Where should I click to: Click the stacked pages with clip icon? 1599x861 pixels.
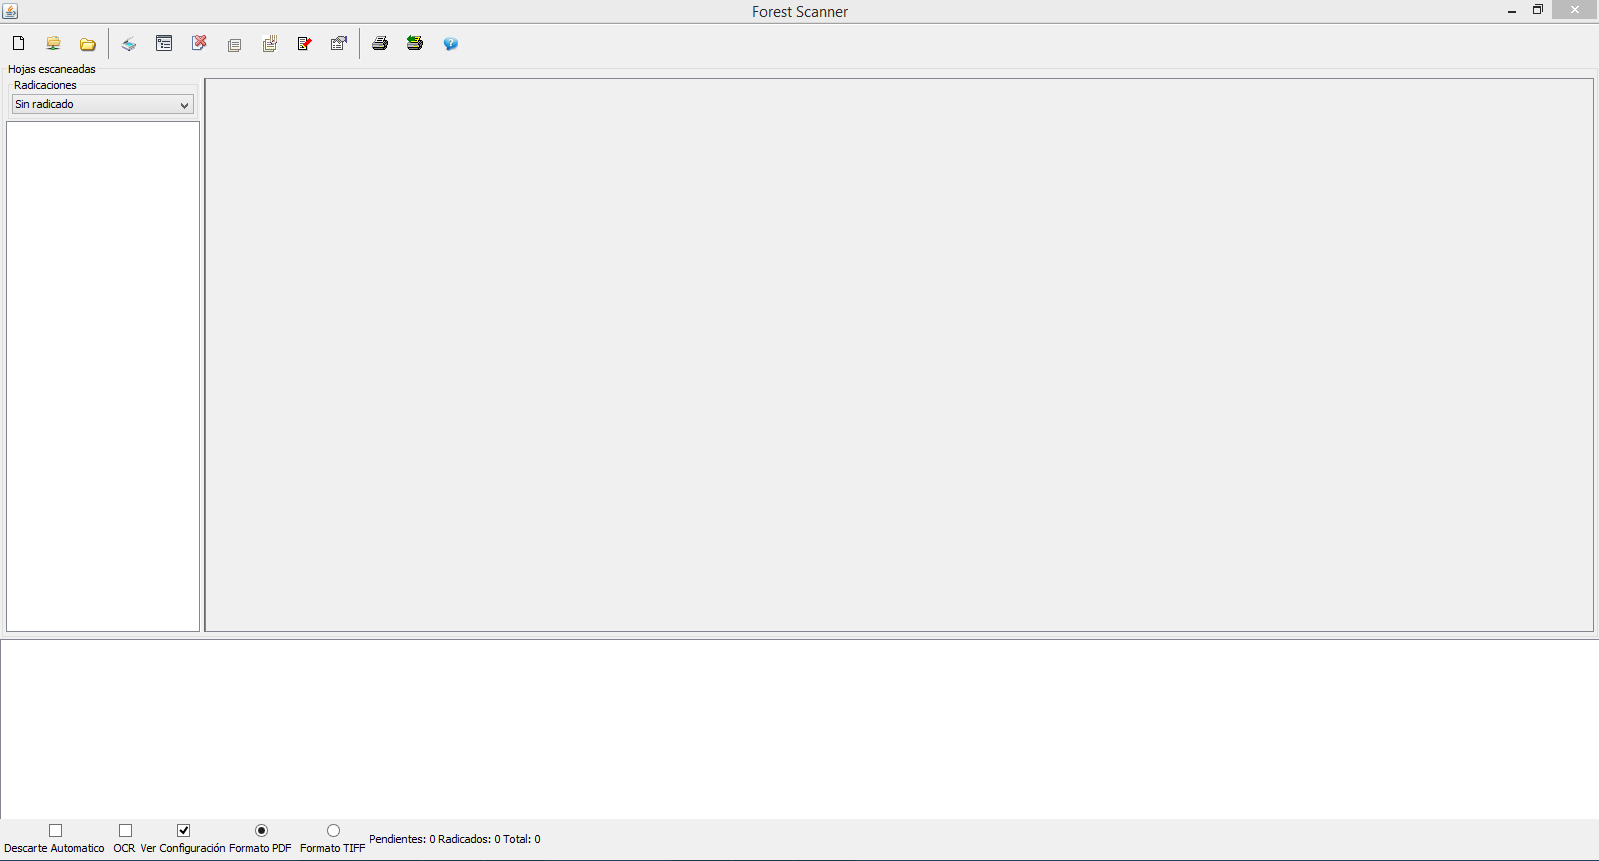tap(270, 44)
